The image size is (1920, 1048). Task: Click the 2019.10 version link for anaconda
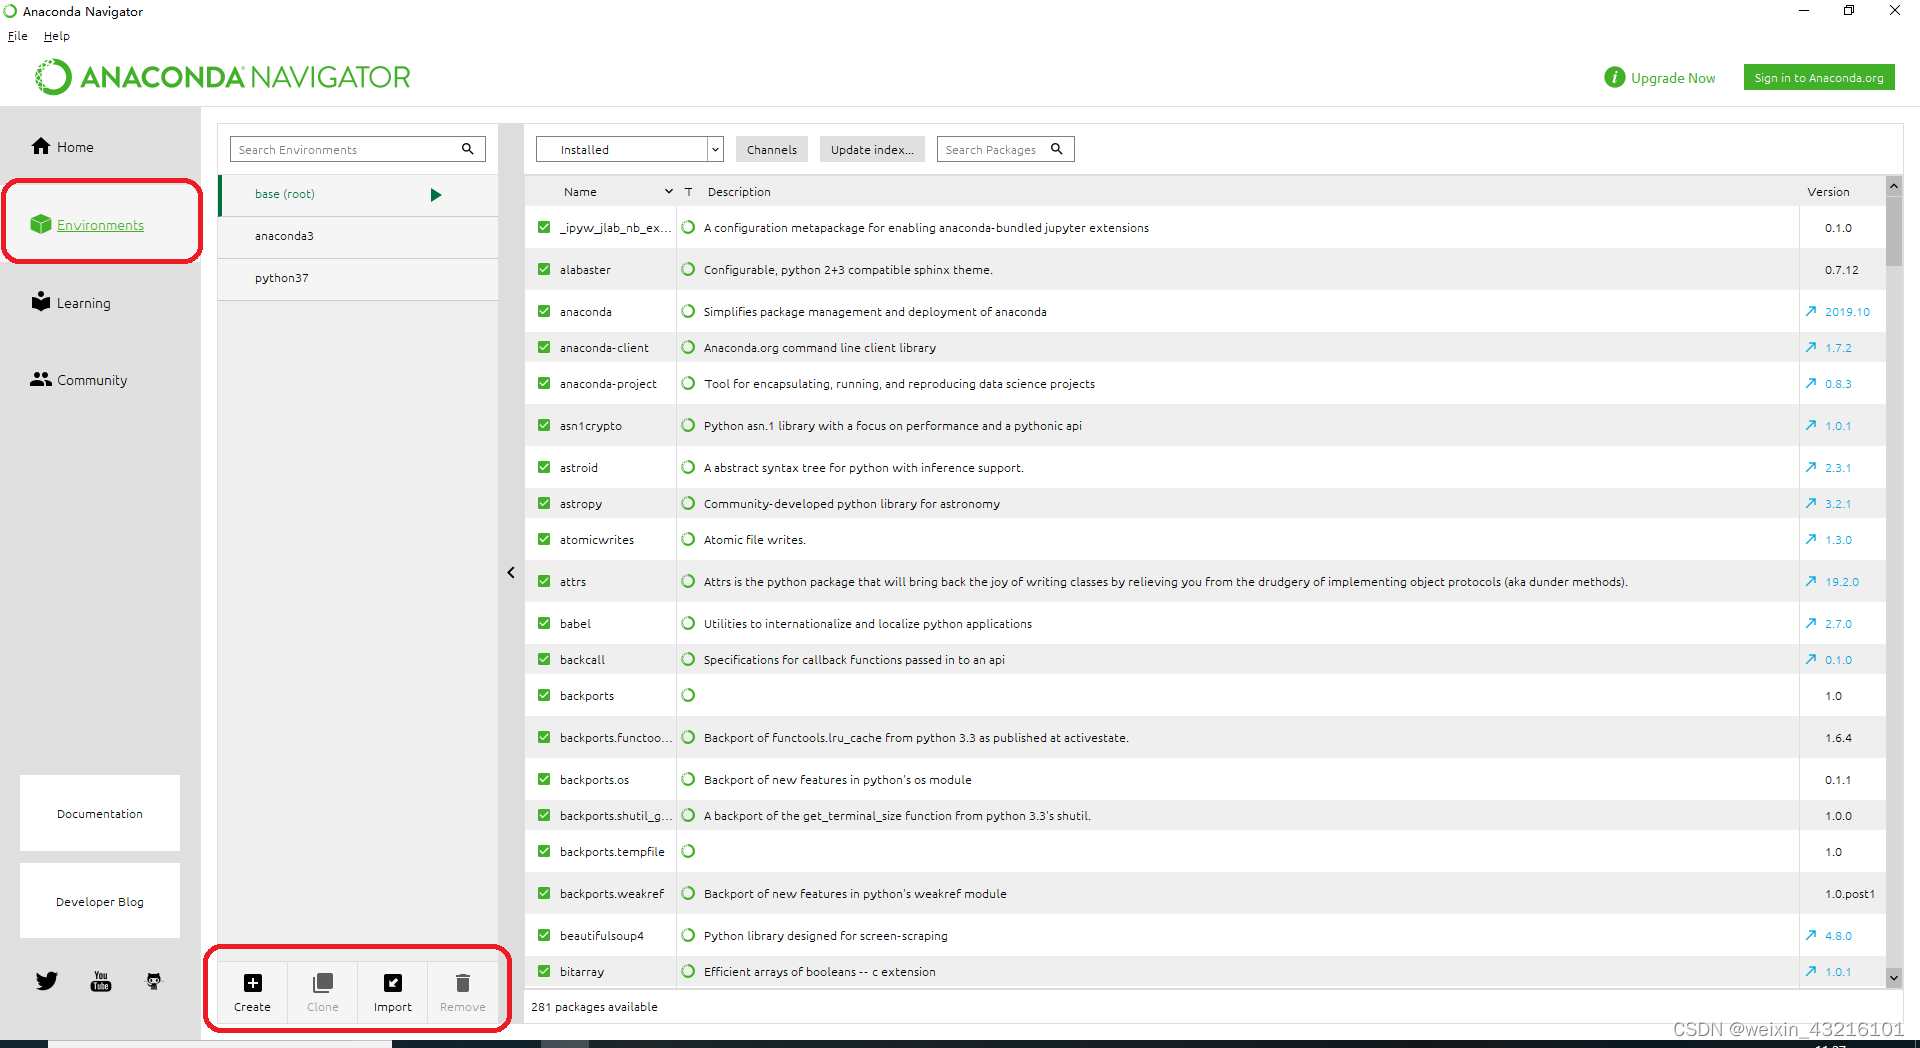pyautogui.click(x=1847, y=312)
